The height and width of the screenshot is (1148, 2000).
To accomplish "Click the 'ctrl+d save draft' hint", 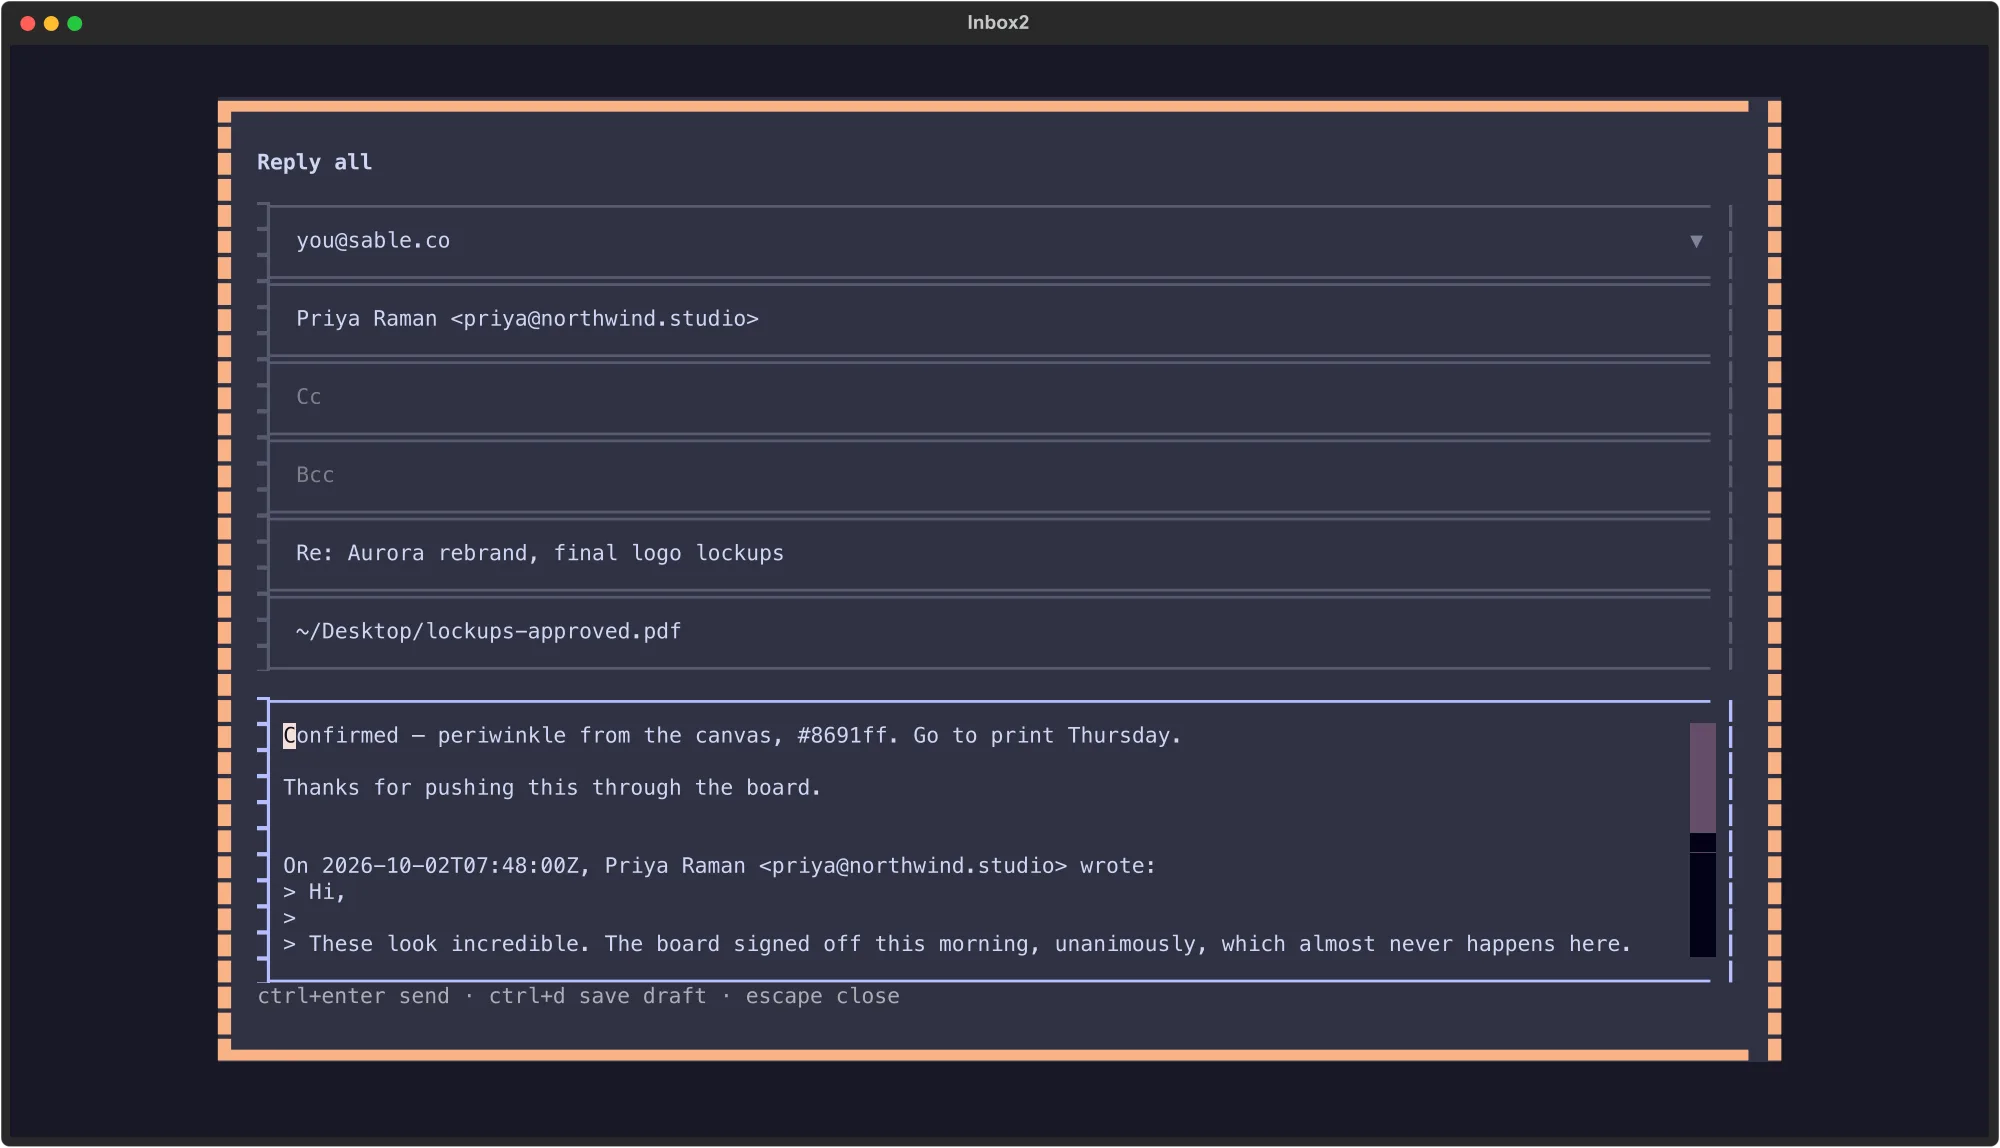I will [598, 996].
